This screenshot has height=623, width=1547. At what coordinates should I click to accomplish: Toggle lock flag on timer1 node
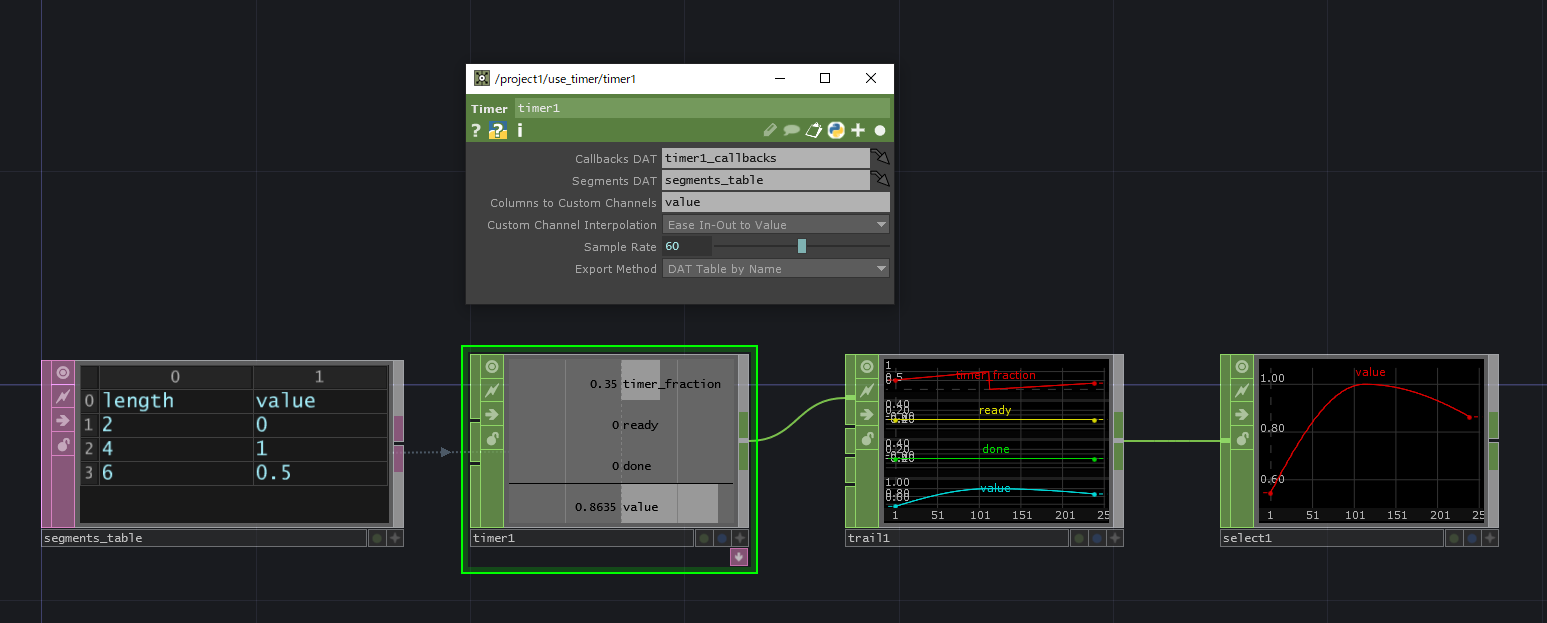point(492,439)
